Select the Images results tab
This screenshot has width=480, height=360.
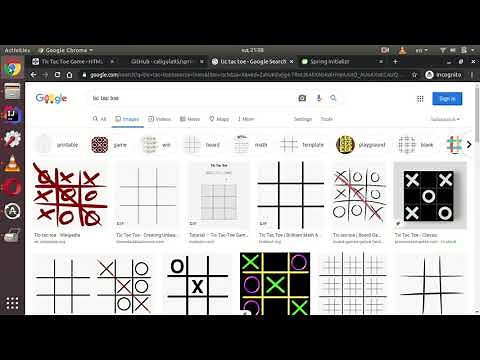(127, 119)
